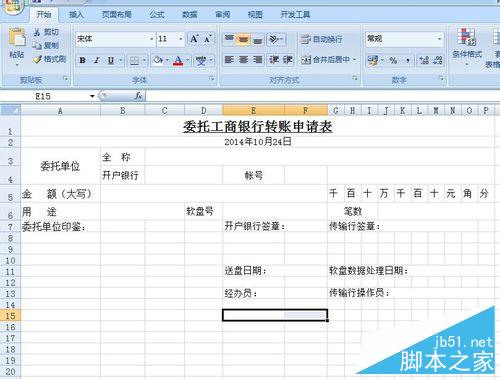Click the Copy icon
This screenshot has width=500, height=379.
(x=37, y=45)
